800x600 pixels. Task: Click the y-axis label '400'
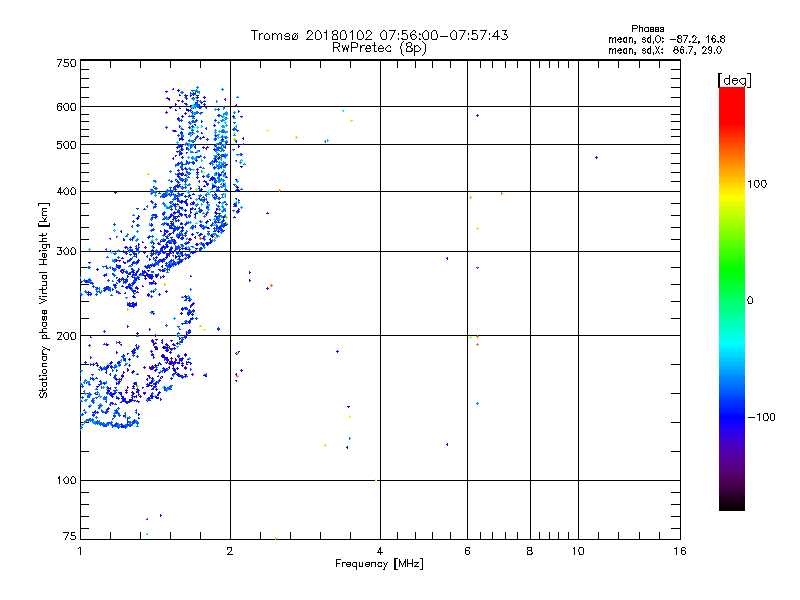tap(66, 192)
